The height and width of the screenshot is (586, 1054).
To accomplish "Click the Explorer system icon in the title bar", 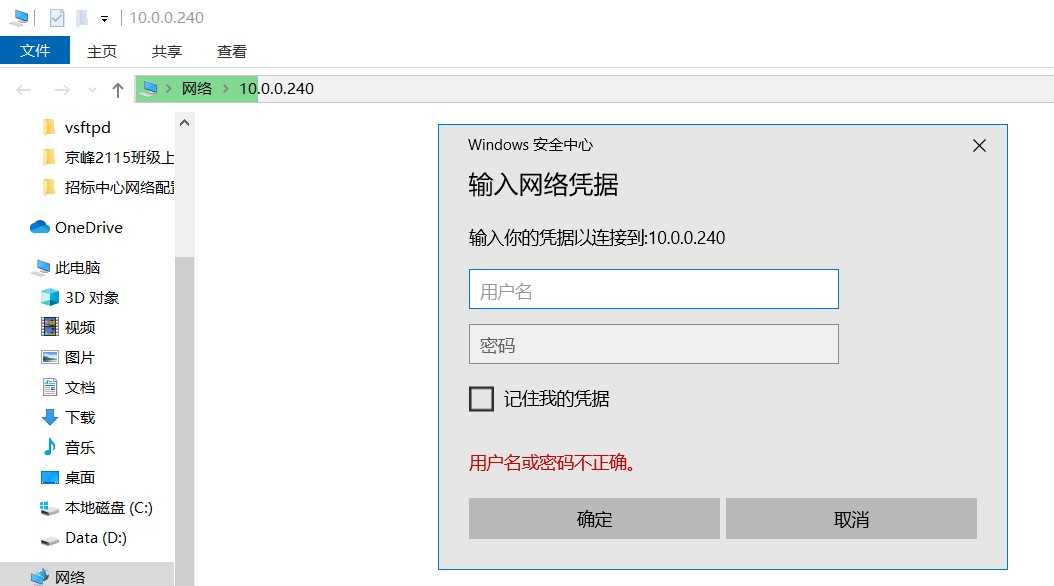I will coord(19,17).
